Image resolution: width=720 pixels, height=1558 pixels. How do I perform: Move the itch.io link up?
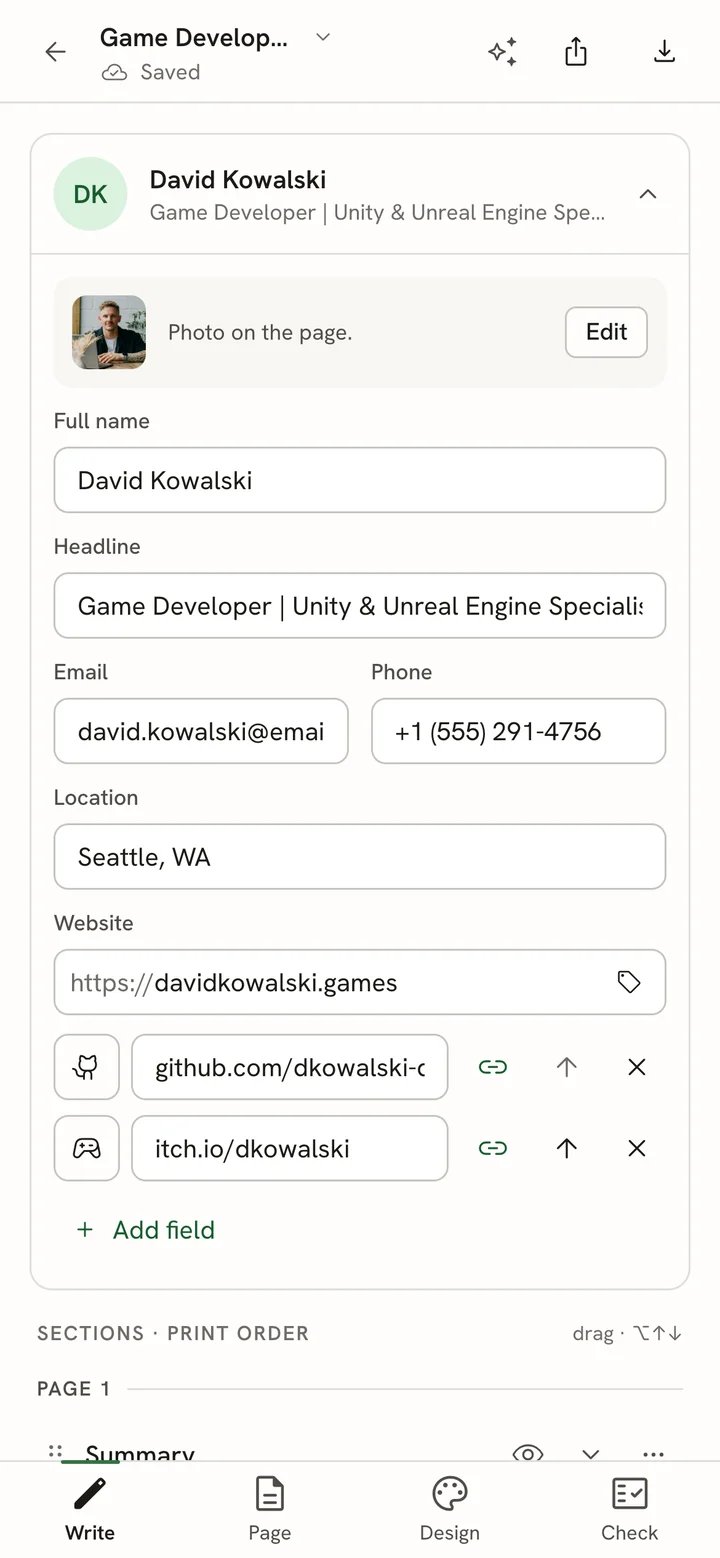567,1148
